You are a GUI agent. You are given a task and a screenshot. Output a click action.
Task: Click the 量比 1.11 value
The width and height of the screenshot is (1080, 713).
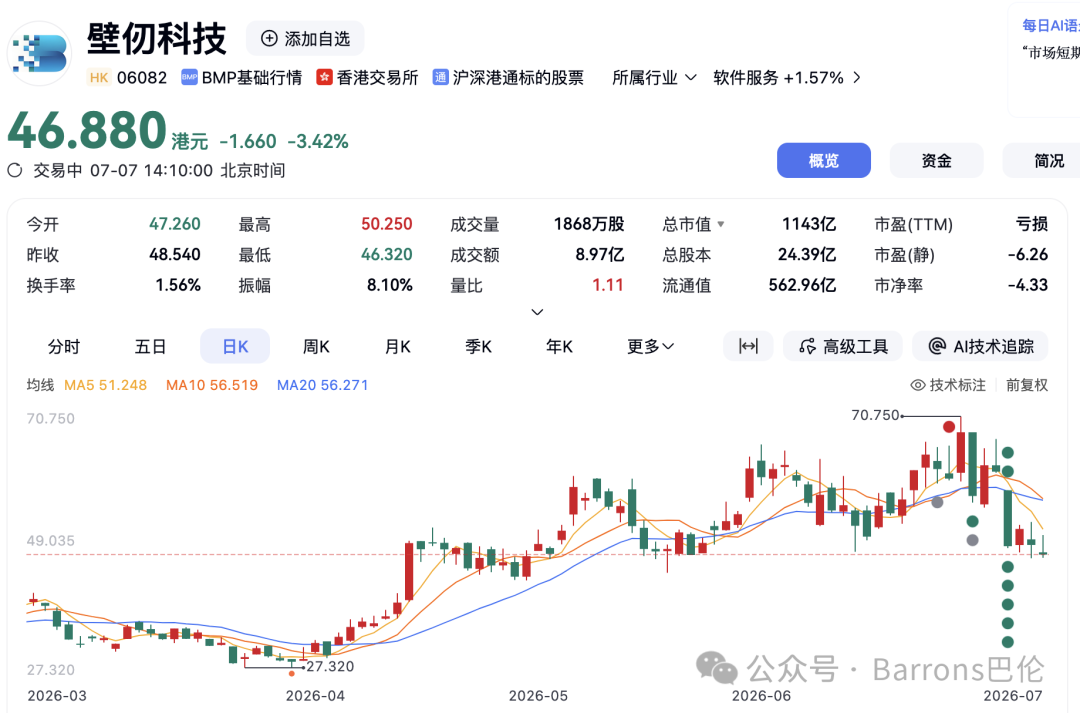click(608, 285)
